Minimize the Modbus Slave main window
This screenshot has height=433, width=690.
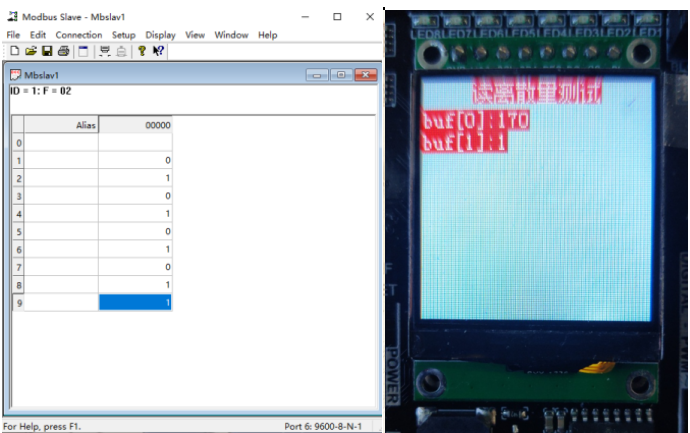coord(305,17)
